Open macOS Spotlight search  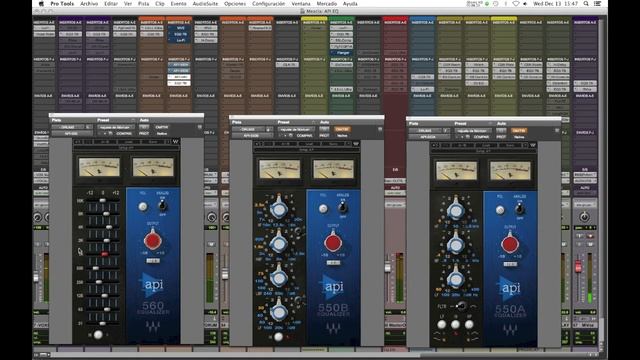click(x=586, y=4)
